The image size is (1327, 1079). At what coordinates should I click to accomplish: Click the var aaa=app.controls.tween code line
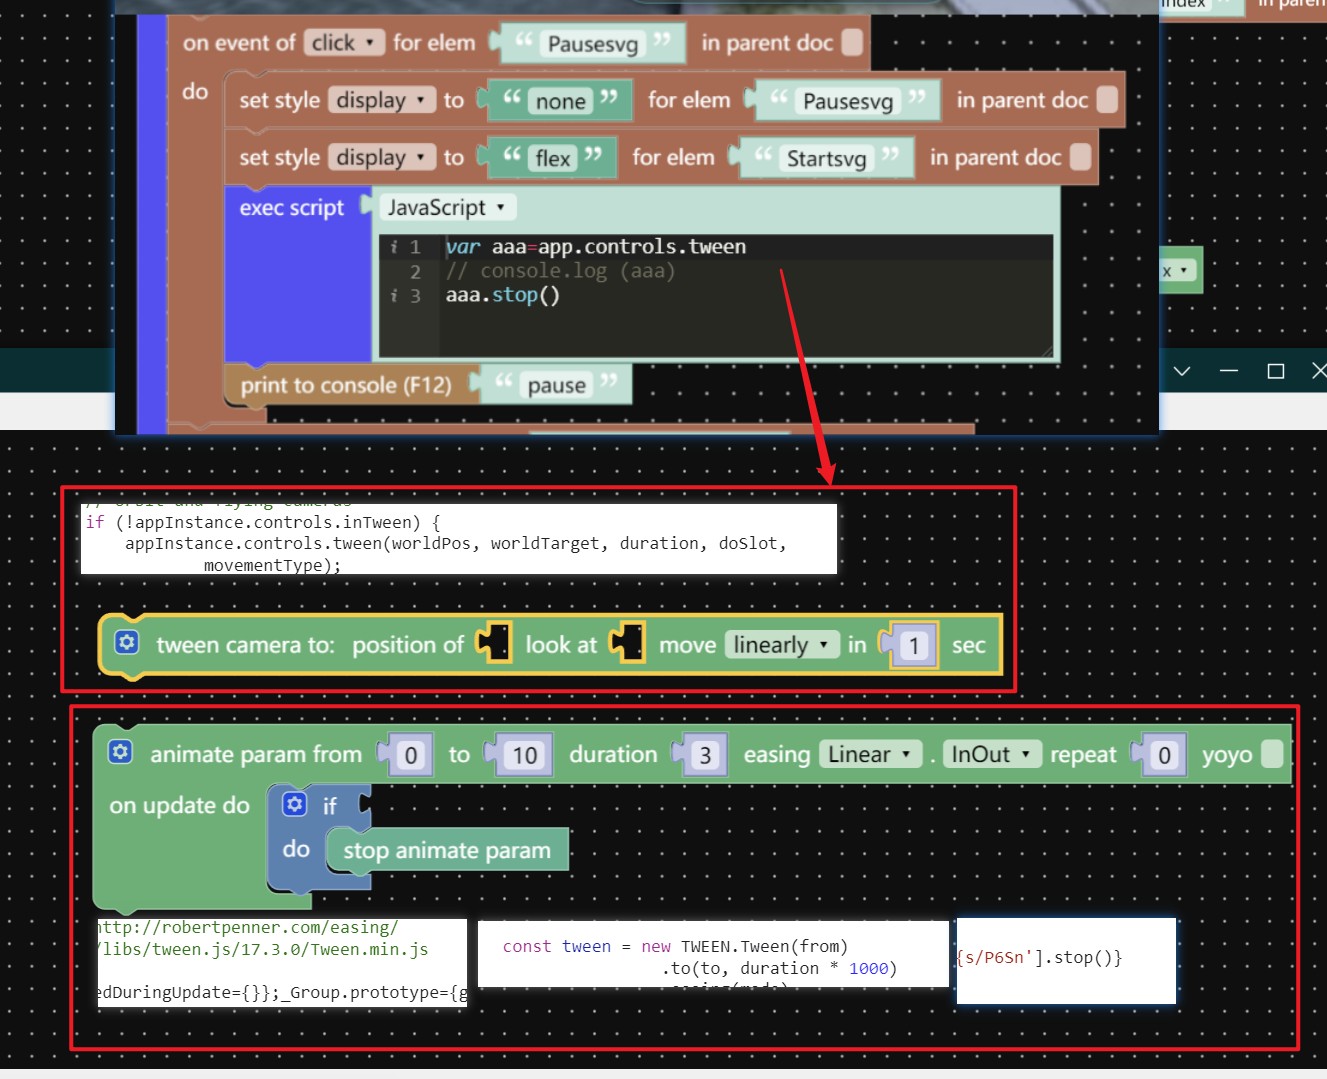coord(596,247)
